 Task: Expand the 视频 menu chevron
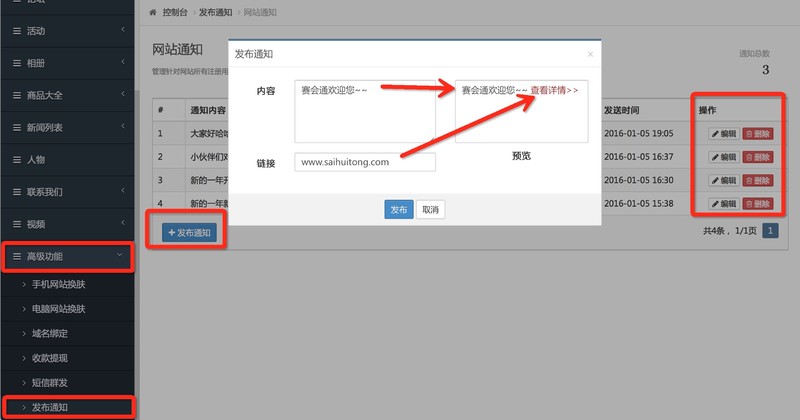[x=123, y=223]
